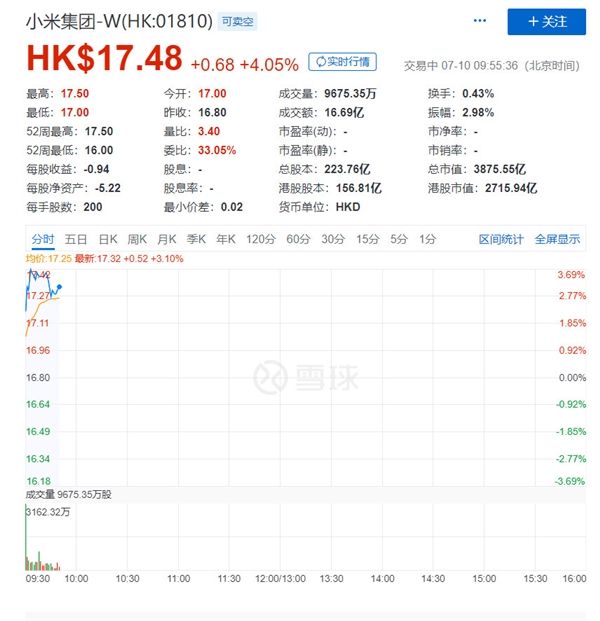Image resolution: width=600 pixels, height=621 pixels.
Task: Open the 日K chart tab
Action: (108, 239)
